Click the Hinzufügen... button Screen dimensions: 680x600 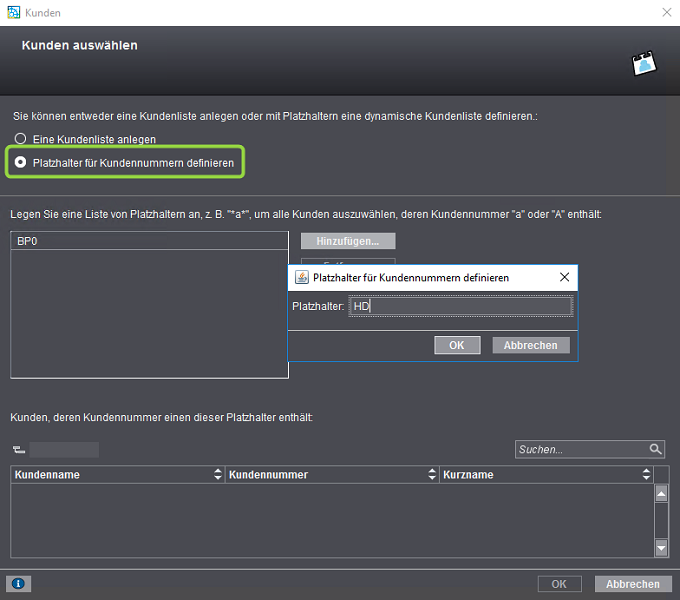348,241
